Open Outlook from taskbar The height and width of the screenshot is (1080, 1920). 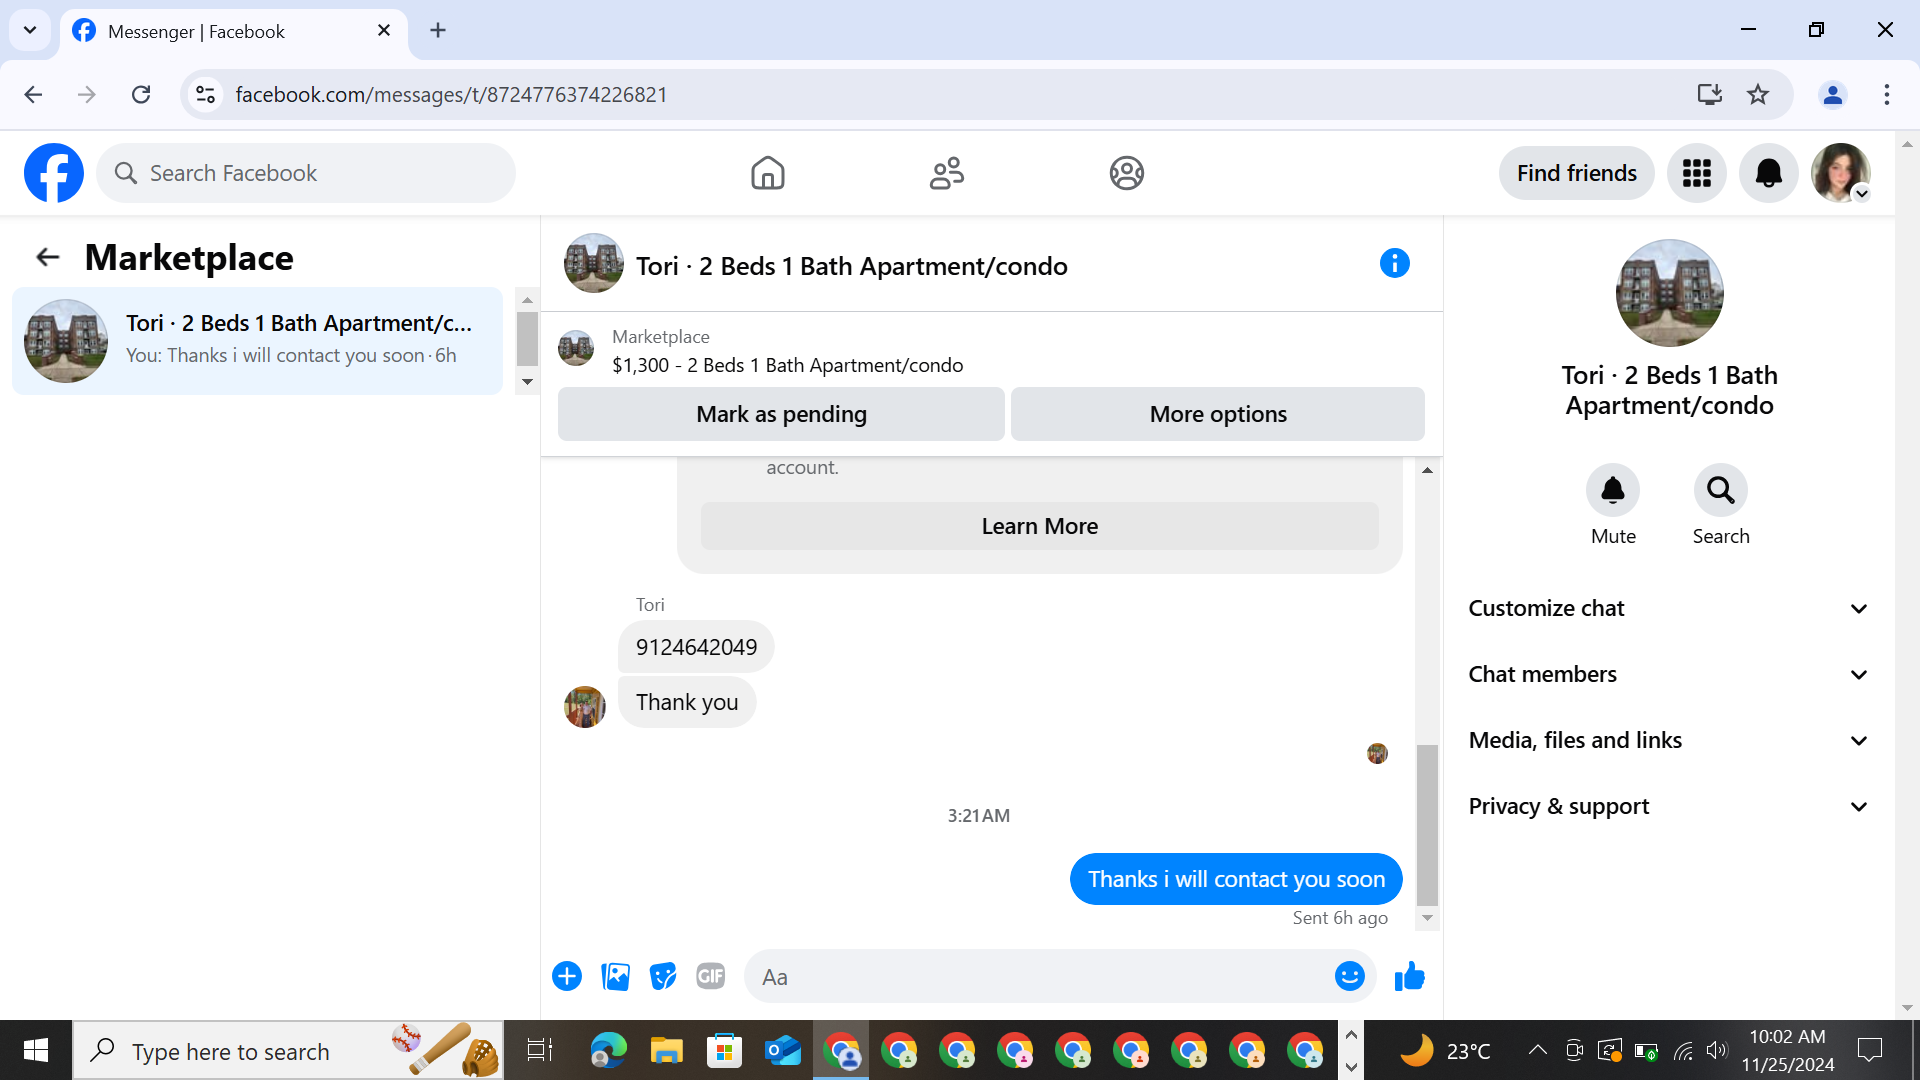(x=783, y=1050)
